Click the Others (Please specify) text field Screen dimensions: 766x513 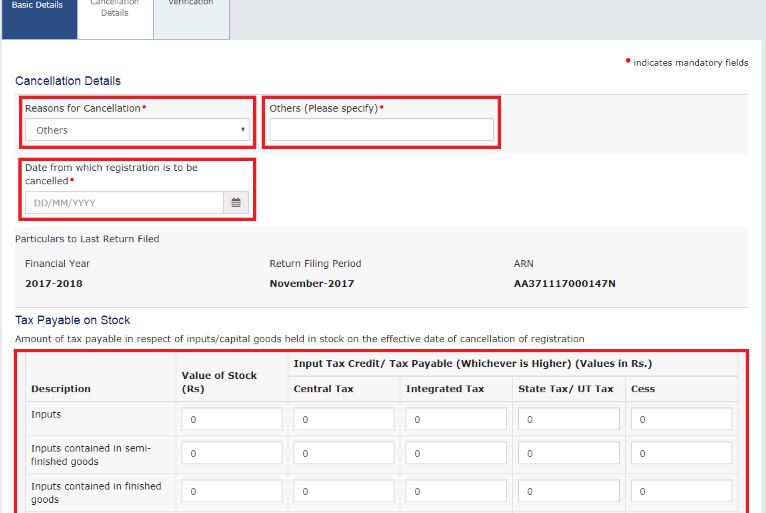pyautogui.click(x=381, y=130)
